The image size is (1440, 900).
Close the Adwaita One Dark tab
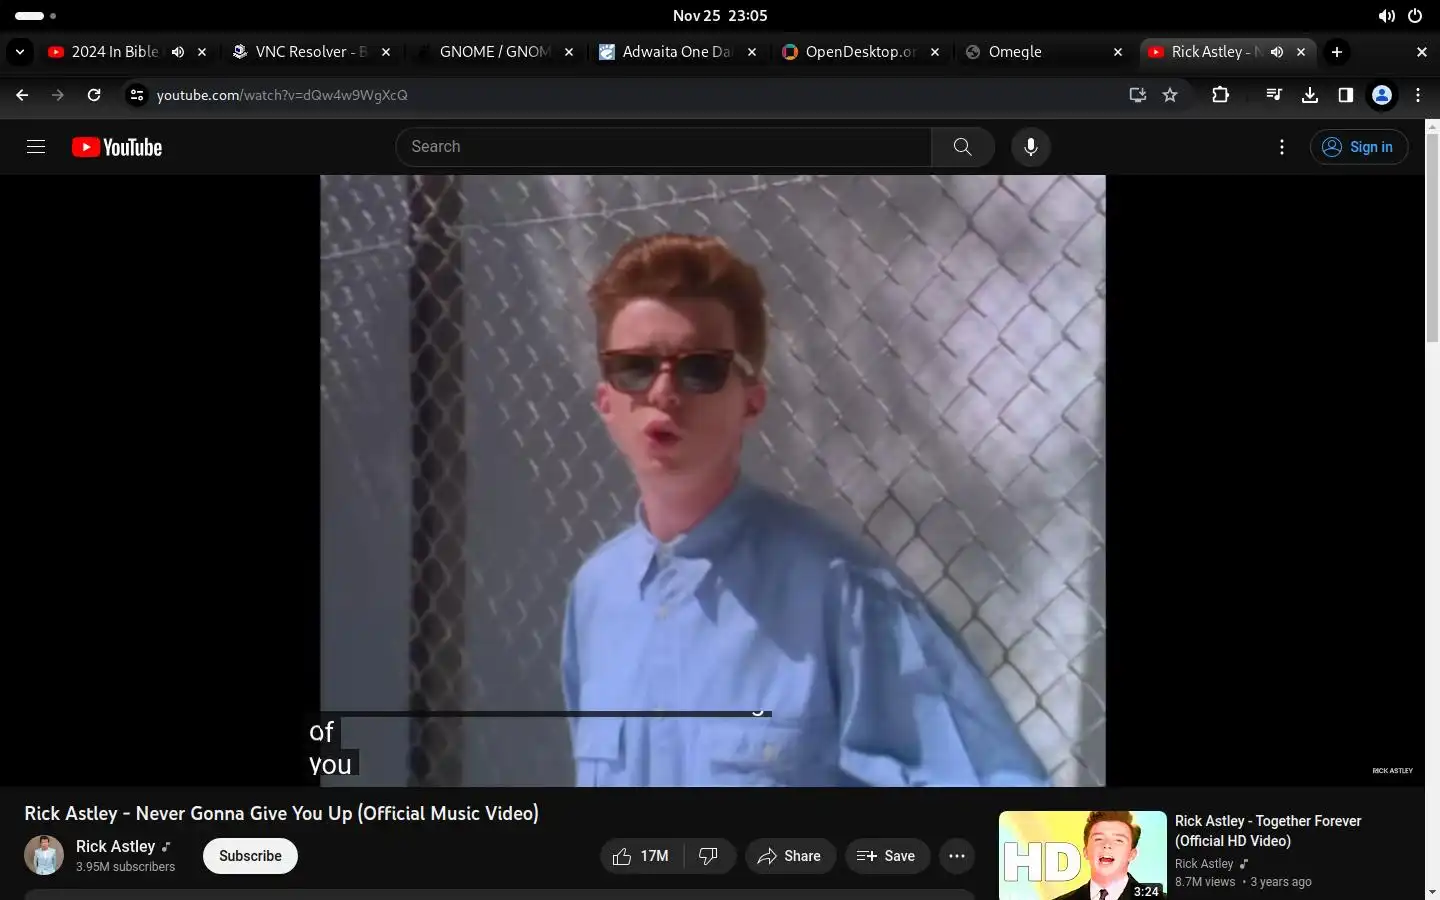click(752, 52)
